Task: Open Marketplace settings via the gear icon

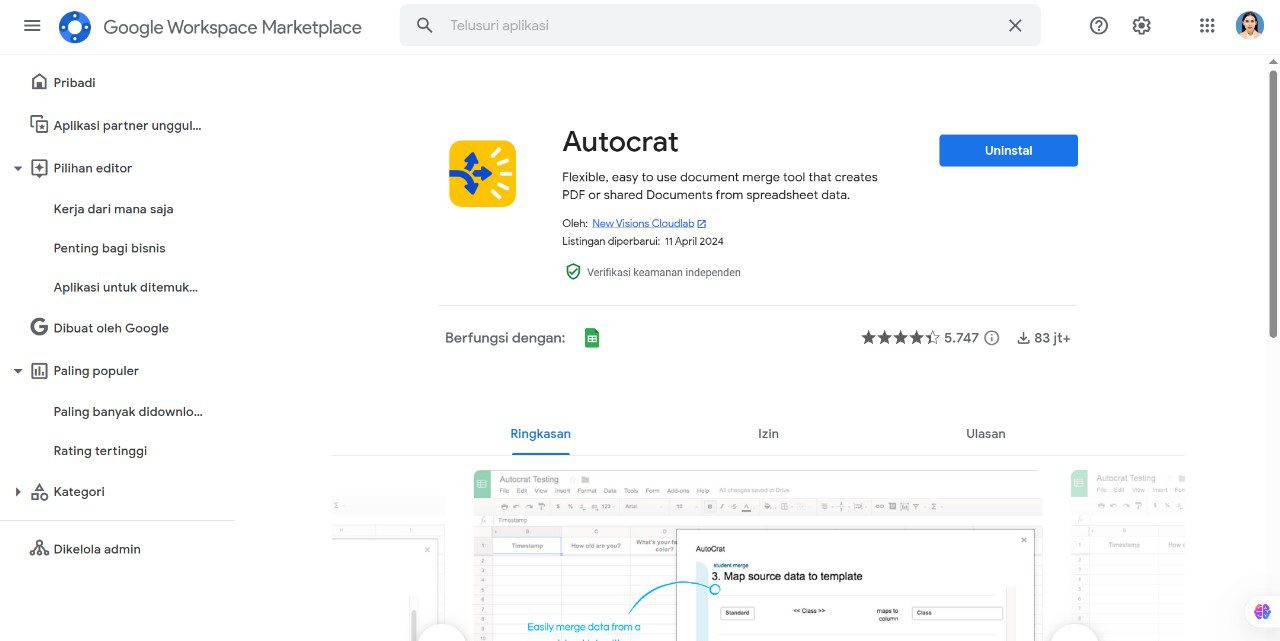Action: pos(1141,25)
